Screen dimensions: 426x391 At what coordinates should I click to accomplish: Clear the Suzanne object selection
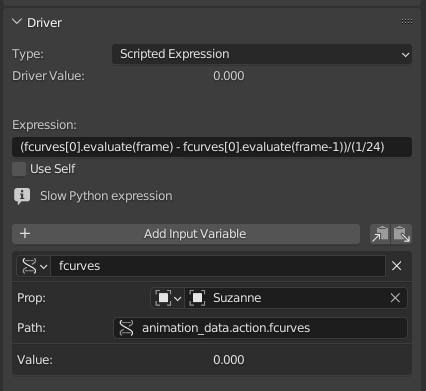point(395,298)
